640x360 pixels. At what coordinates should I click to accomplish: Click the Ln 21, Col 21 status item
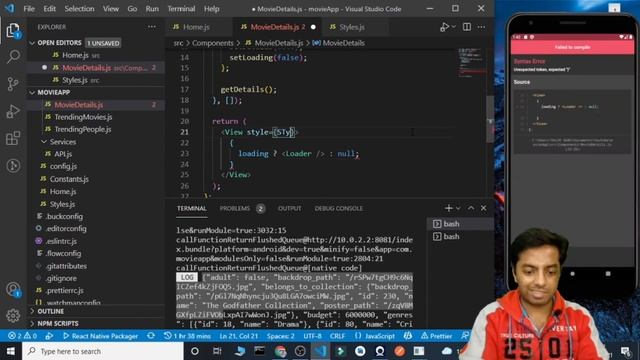(238, 336)
